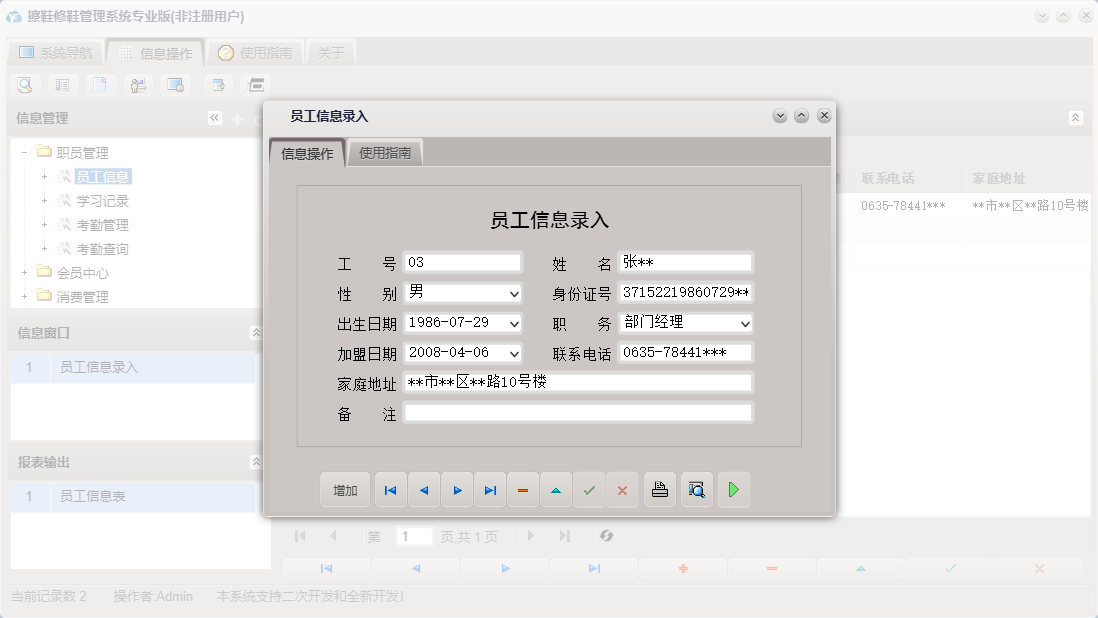Jump to last record using navigator arrow
Image resolution: width=1098 pixels, height=618 pixels.
[490, 489]
